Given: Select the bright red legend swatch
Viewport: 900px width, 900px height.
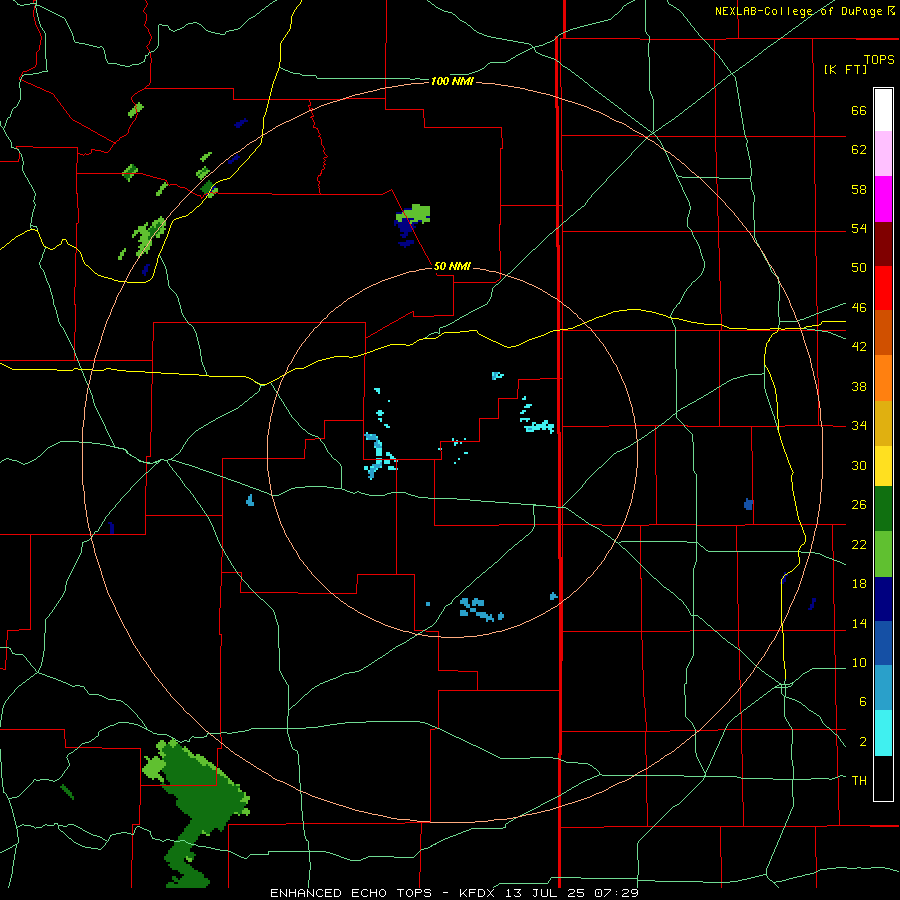Looking at the screenshot, I should 883,288.
